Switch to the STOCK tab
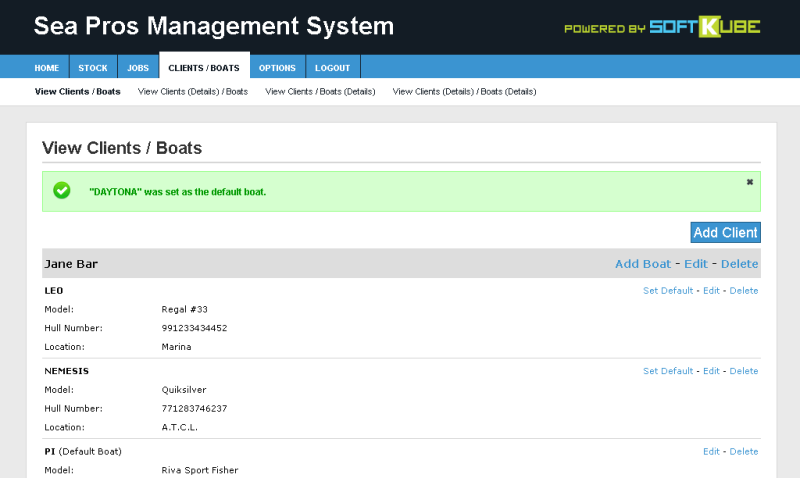The height and width of the screenshot is (478, 800). pos(93,67)
